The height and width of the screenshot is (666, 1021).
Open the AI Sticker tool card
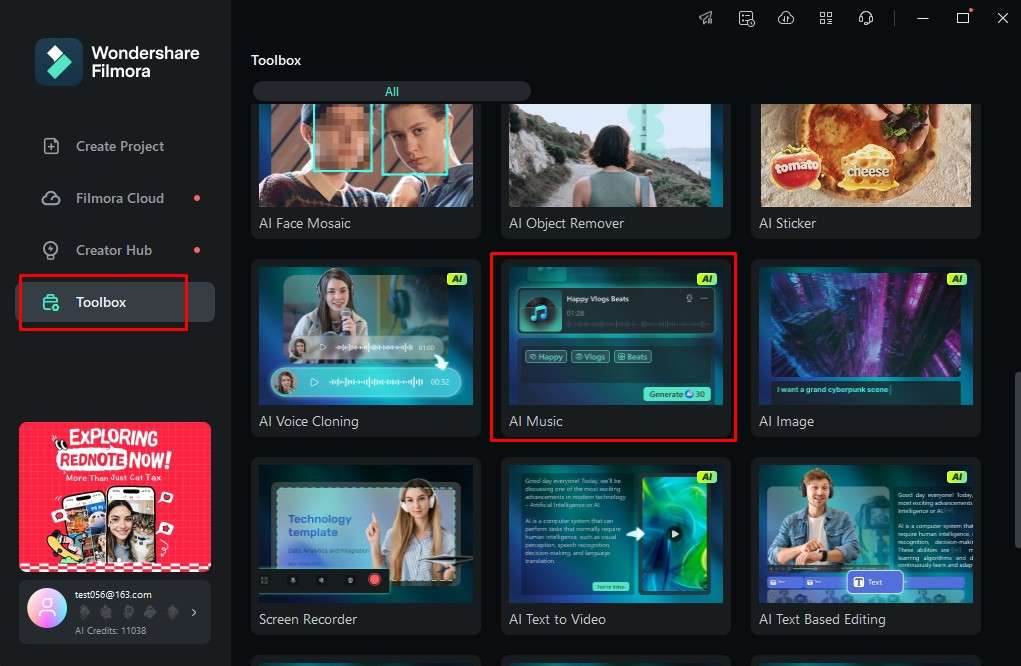click(866, 171)
